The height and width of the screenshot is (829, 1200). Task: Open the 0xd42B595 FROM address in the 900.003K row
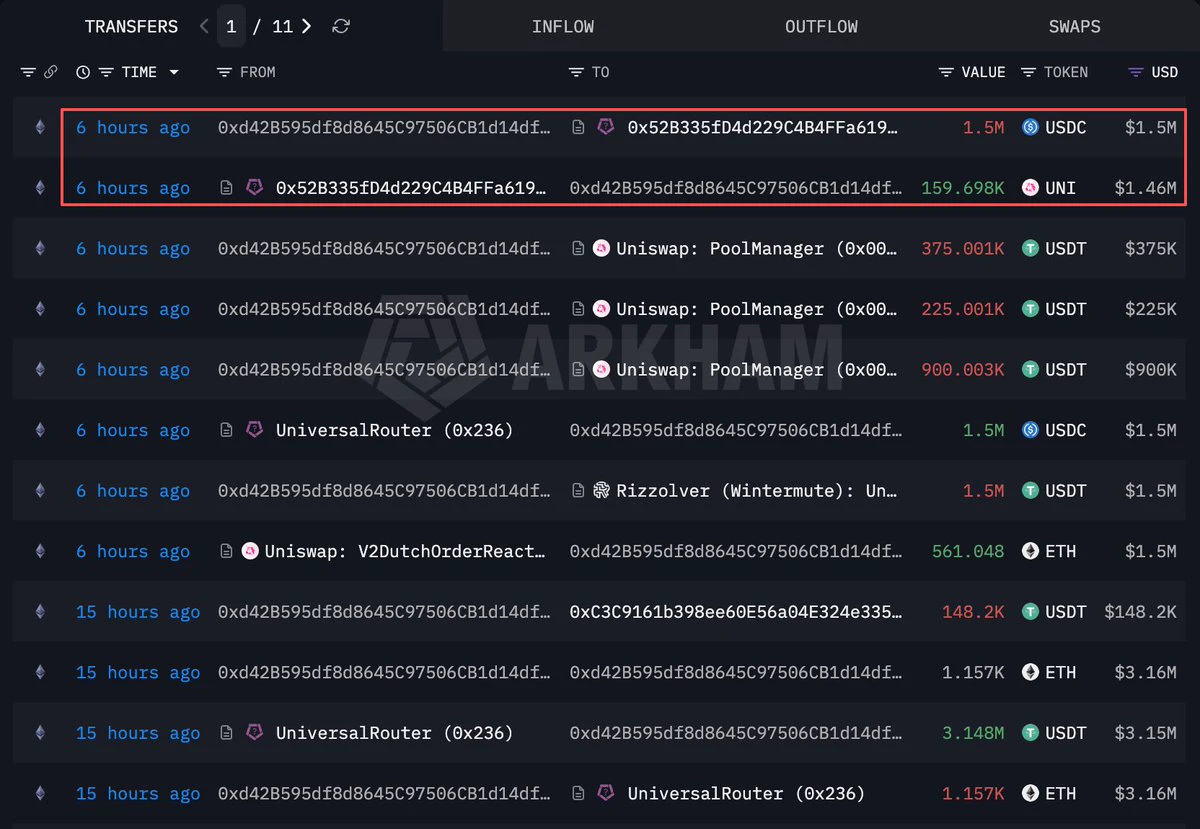pos(384,369)
